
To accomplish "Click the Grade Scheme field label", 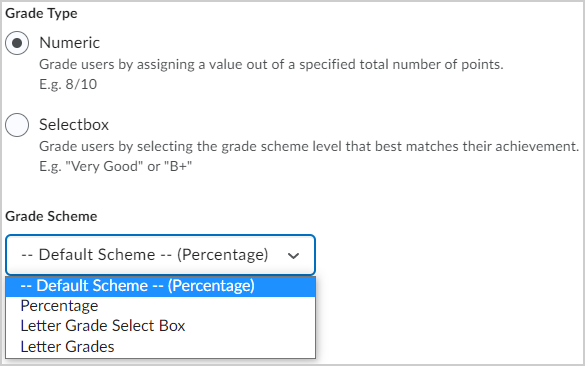I will click(x=51, y=216).
